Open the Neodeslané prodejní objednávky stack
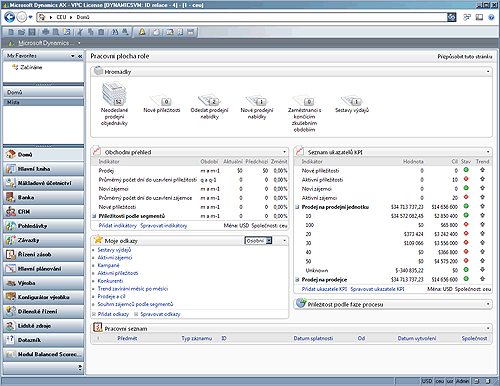This screenshot has width=500, height=386. [x=114, y=104]
